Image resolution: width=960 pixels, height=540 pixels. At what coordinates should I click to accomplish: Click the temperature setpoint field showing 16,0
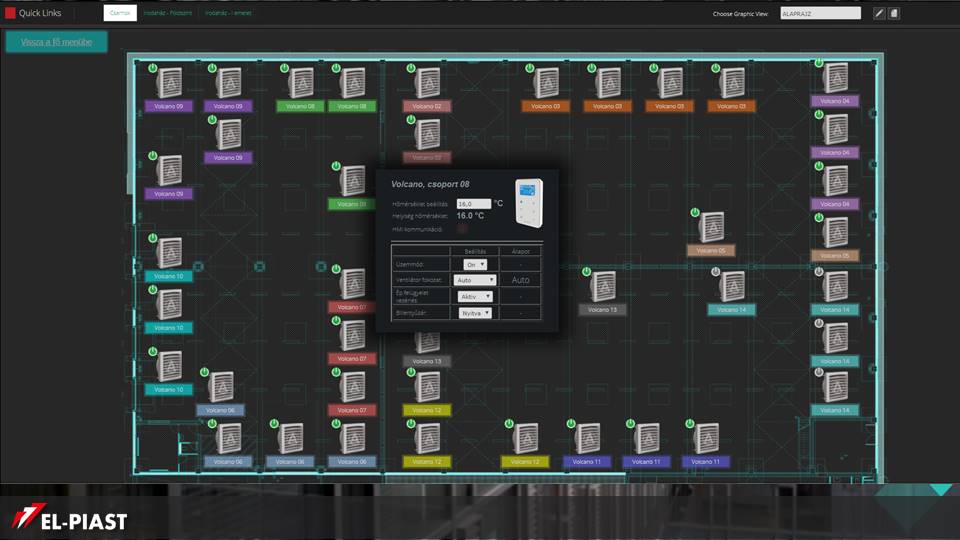tap(473, 203)
